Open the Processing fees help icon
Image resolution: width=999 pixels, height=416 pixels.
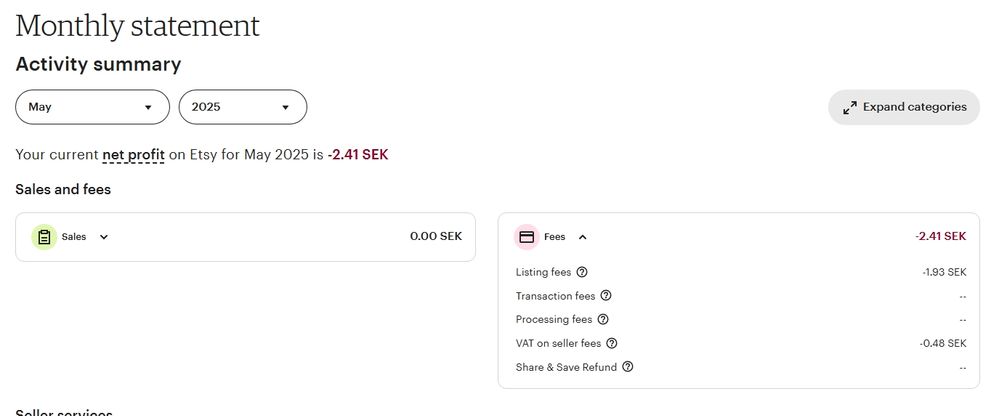603,320
